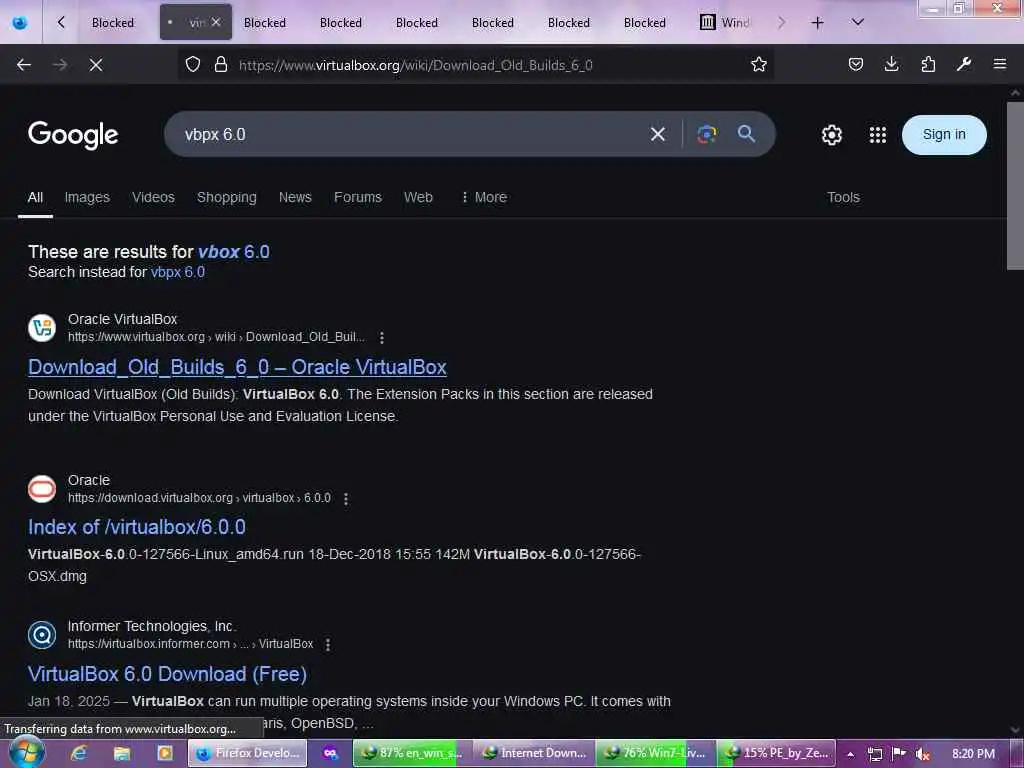Image resolution: width=1024 pixels, height=768 pixels.
Task: Switch to Firefox Developer taskbar button
Action: [248, 753]
